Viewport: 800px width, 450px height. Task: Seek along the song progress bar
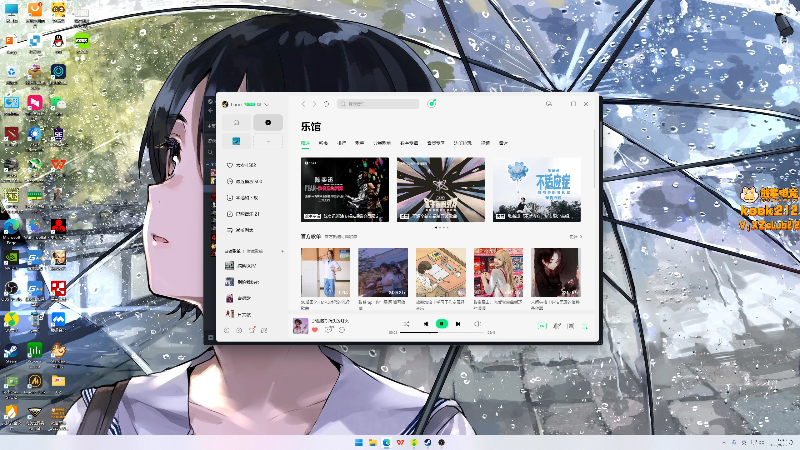442,333
